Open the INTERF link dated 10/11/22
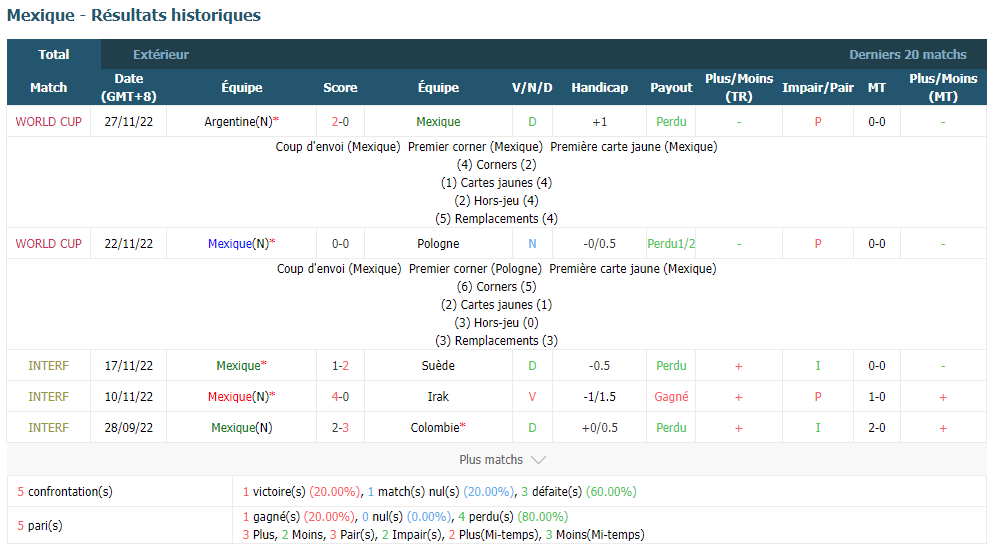The image size is (995, 553). pyautogui.click(x=49, y=397)
